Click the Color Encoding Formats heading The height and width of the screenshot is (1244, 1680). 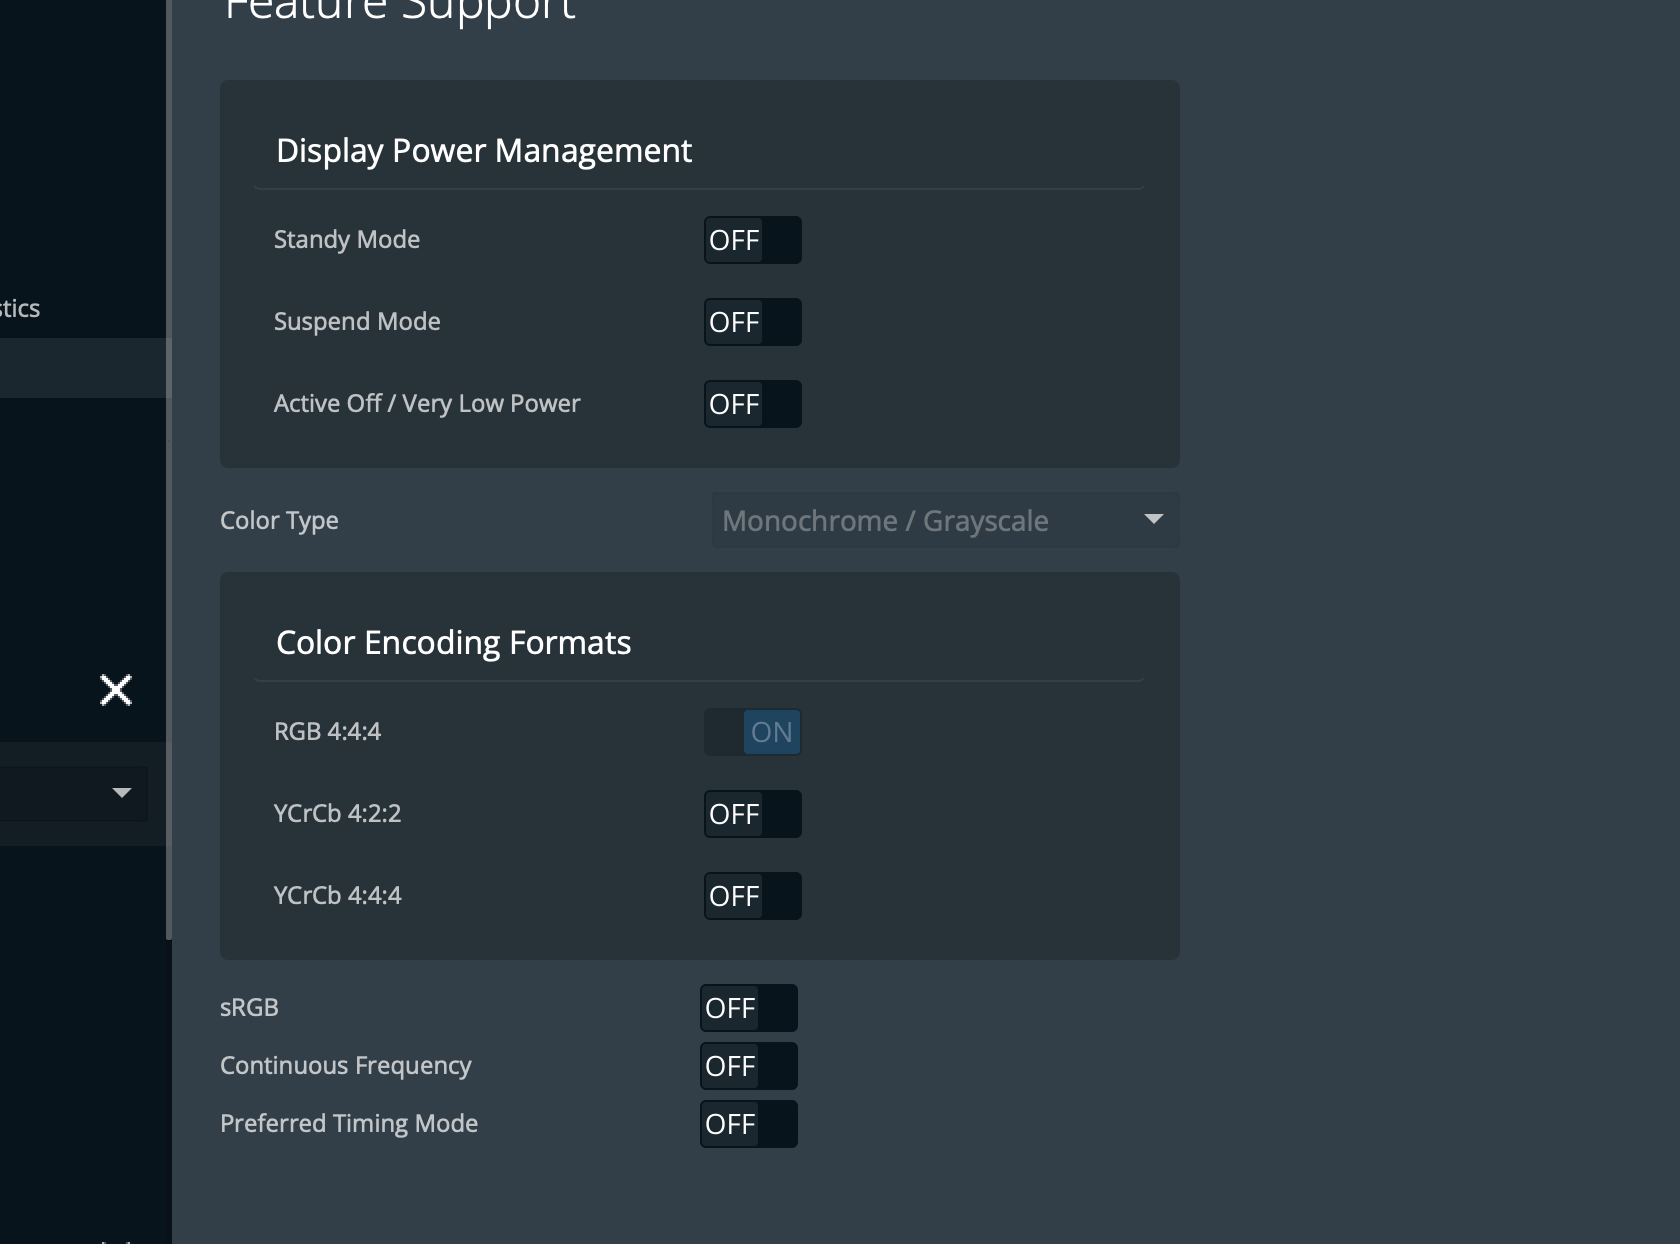tap(453, 643)
